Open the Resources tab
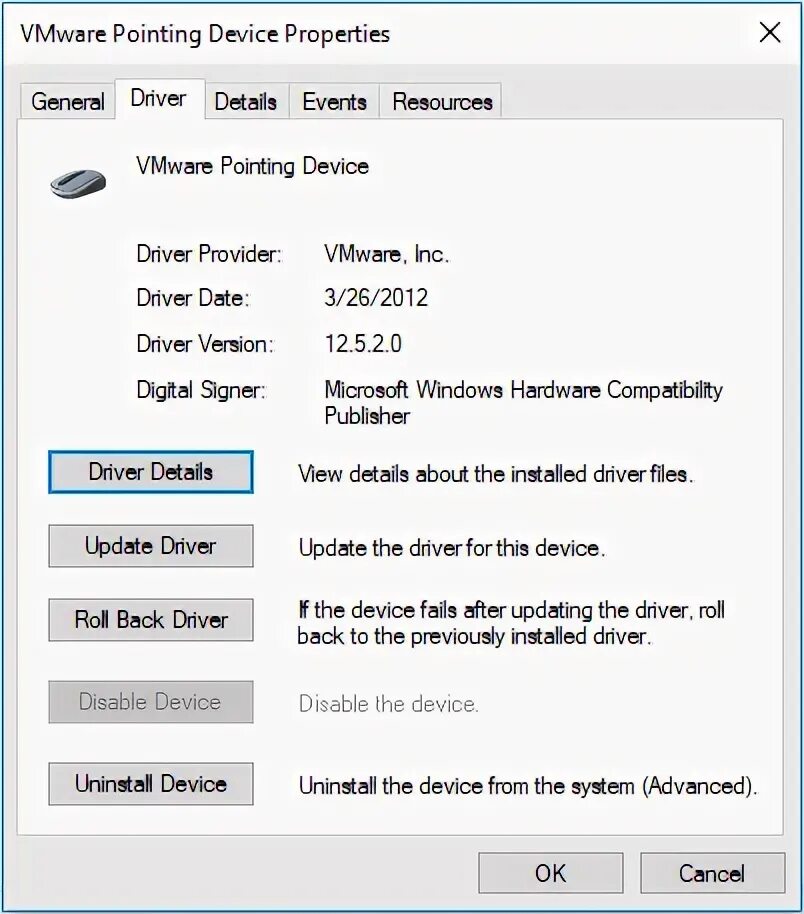This screenshot has height=914, width=804. click(x=443, y=101)
